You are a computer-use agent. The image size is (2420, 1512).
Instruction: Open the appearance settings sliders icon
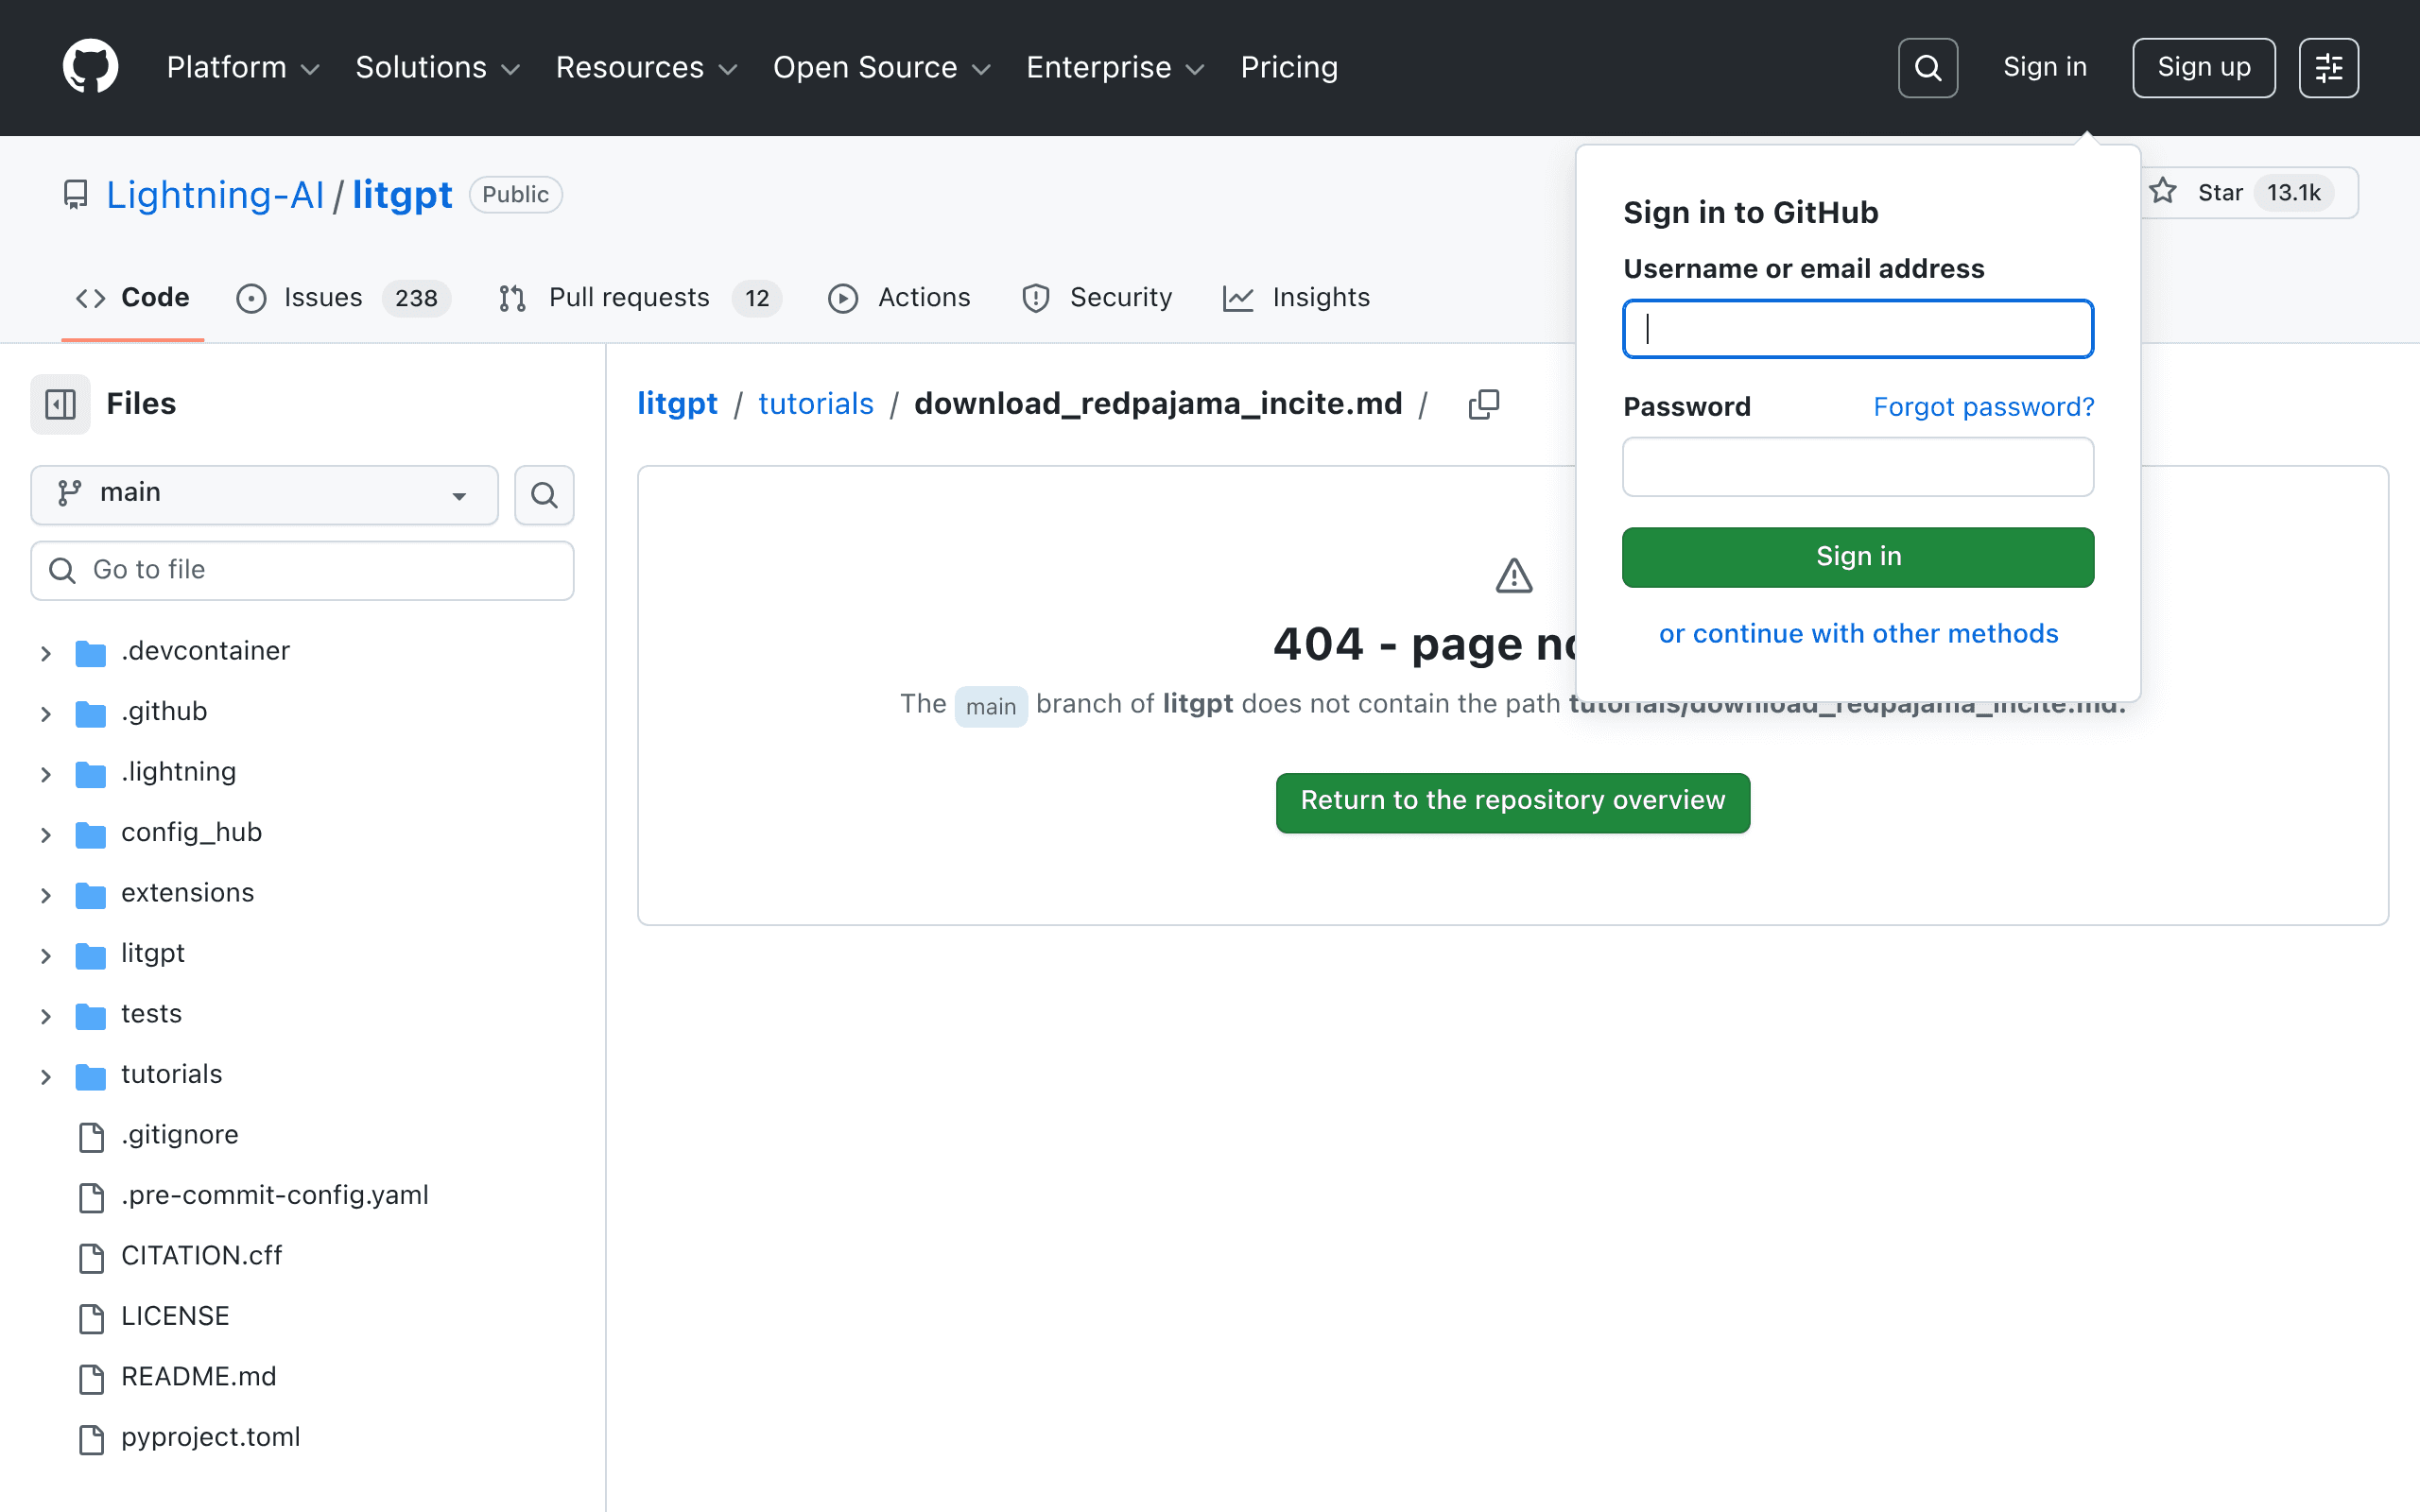[2328, 67]
